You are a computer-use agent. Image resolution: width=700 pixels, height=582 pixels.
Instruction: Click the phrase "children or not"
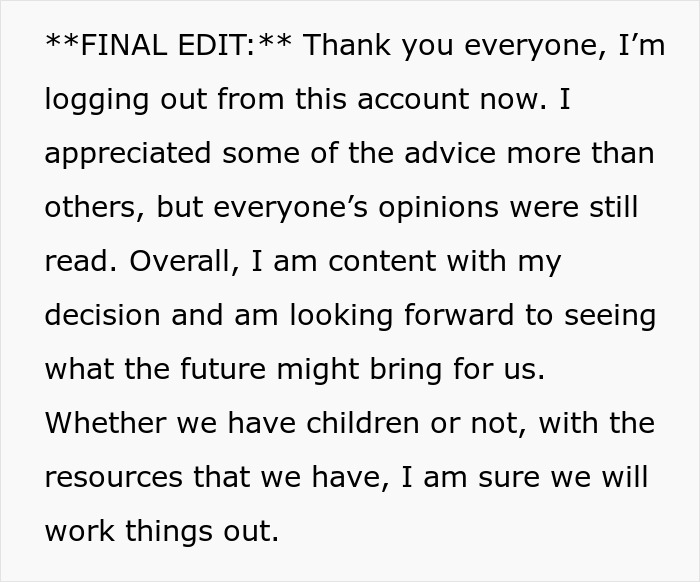point(407,424)
